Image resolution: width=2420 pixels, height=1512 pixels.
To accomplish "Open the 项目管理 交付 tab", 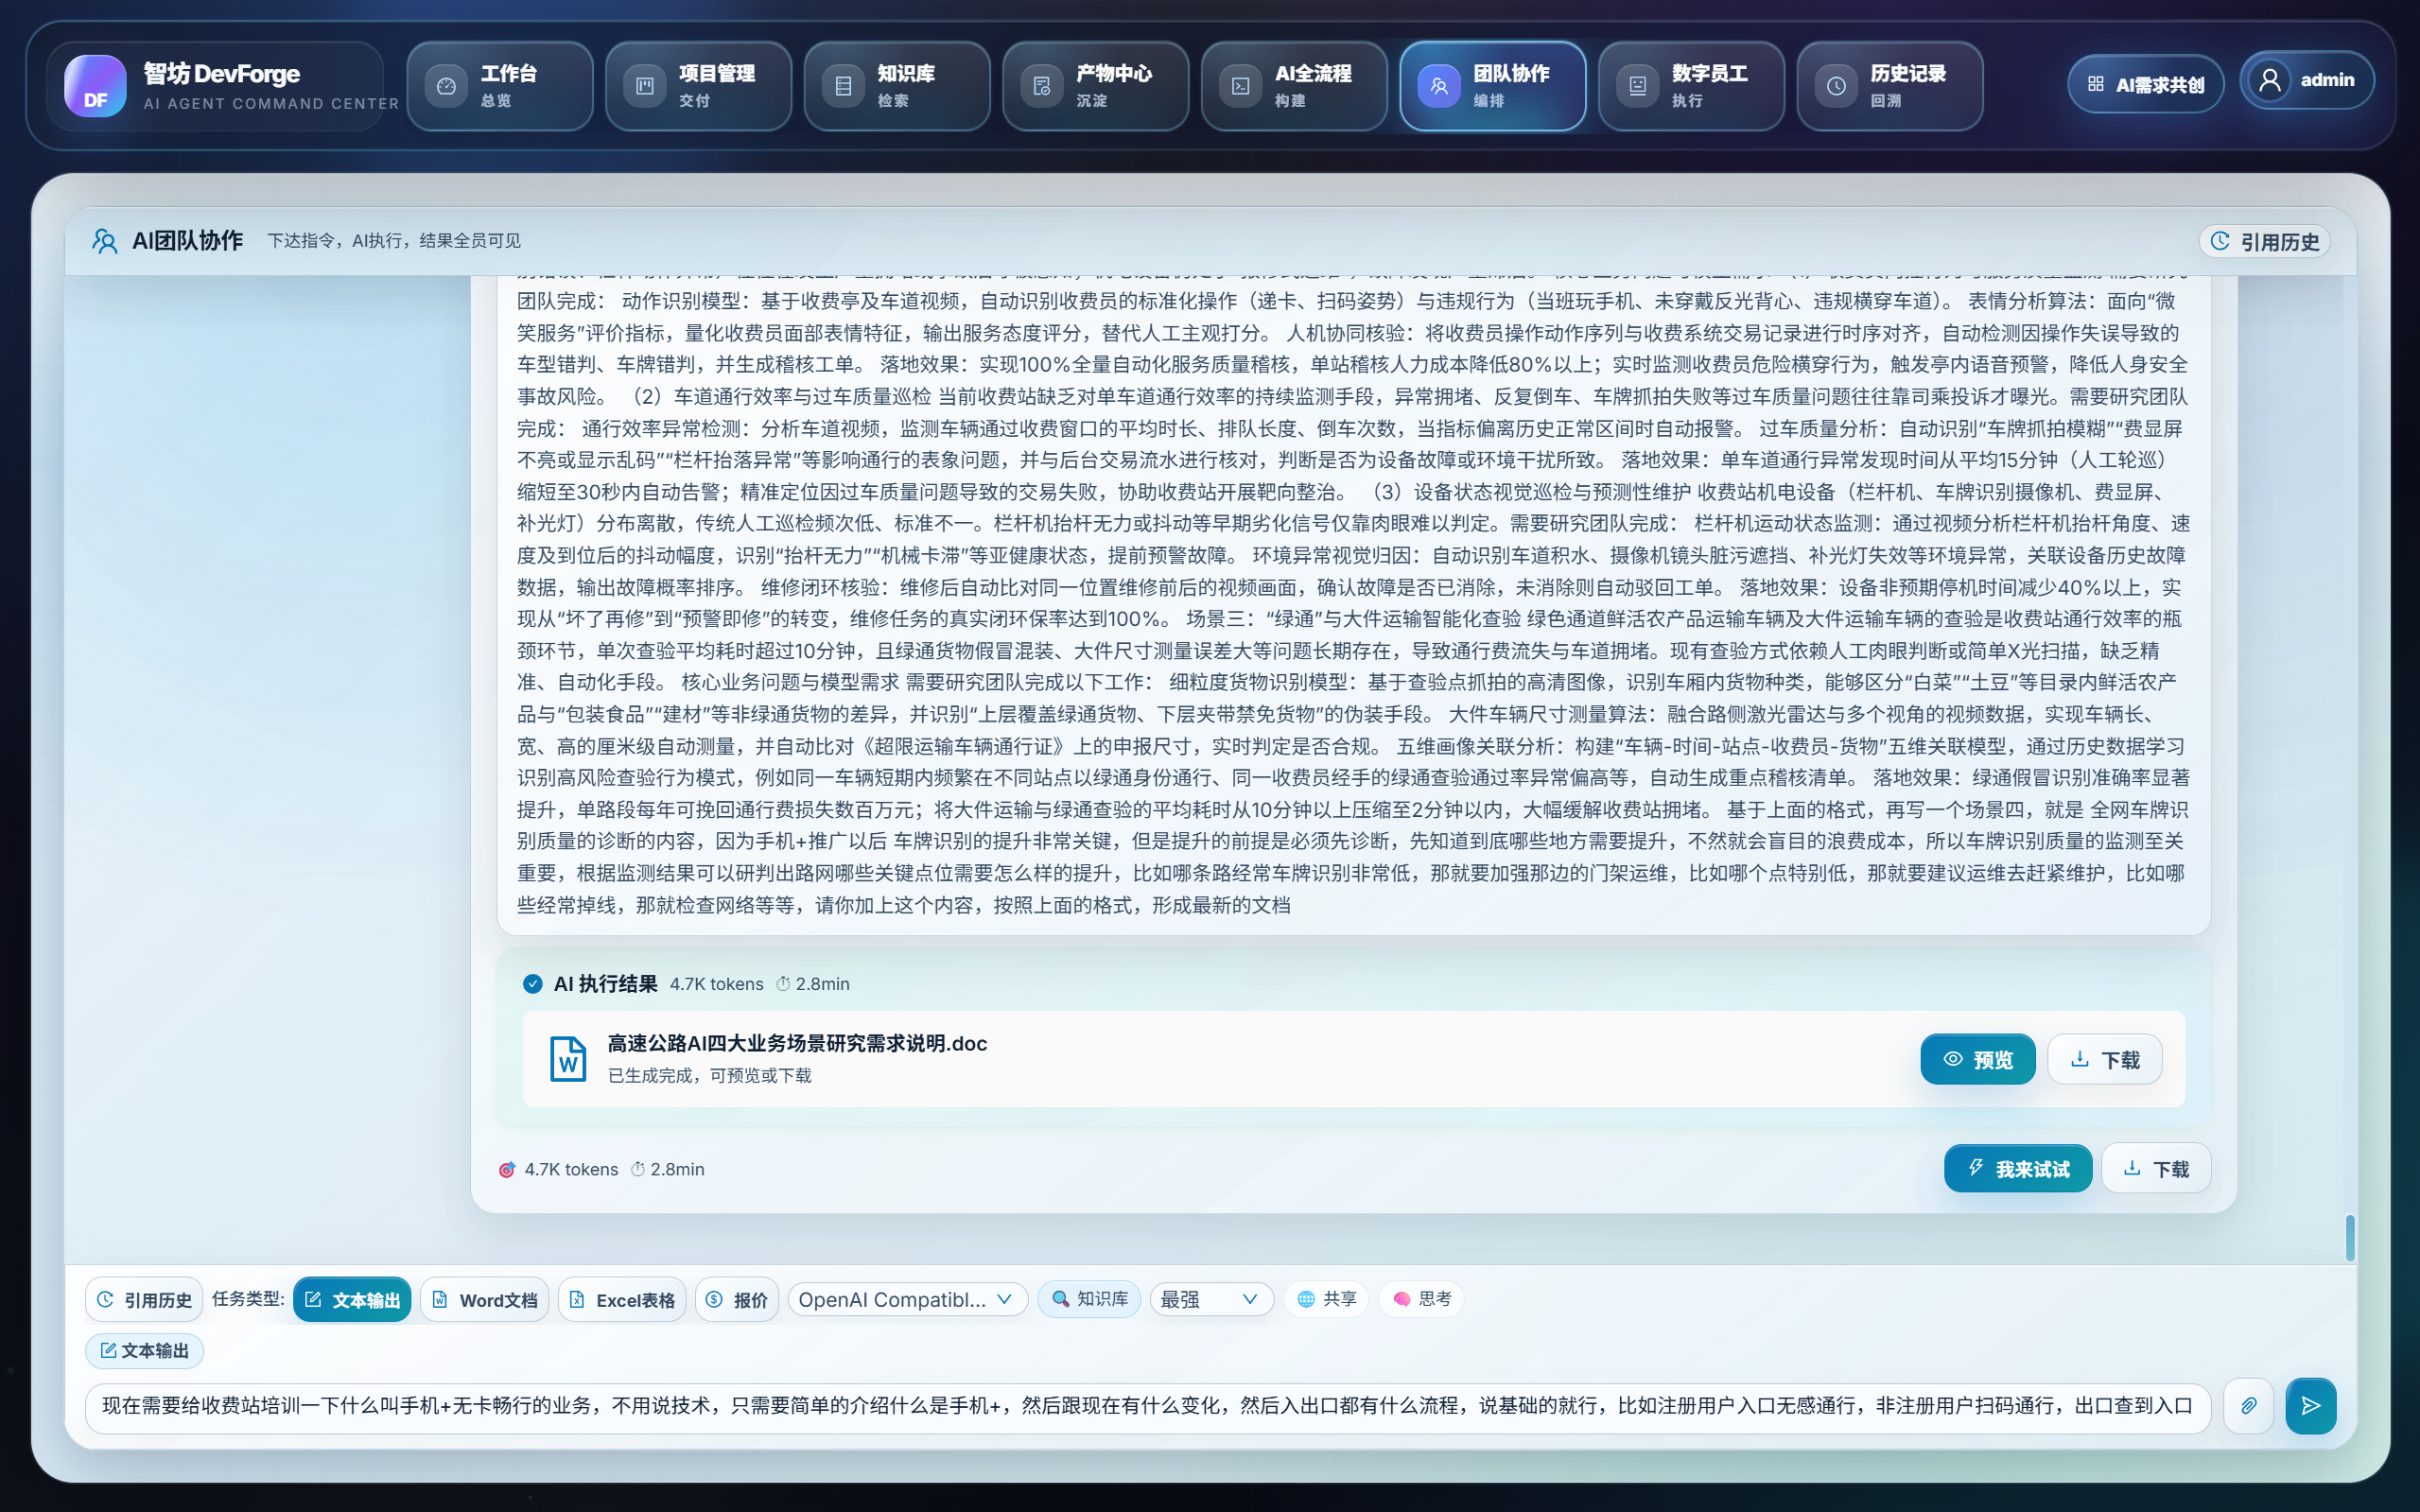I will click(x=698, y=86).
